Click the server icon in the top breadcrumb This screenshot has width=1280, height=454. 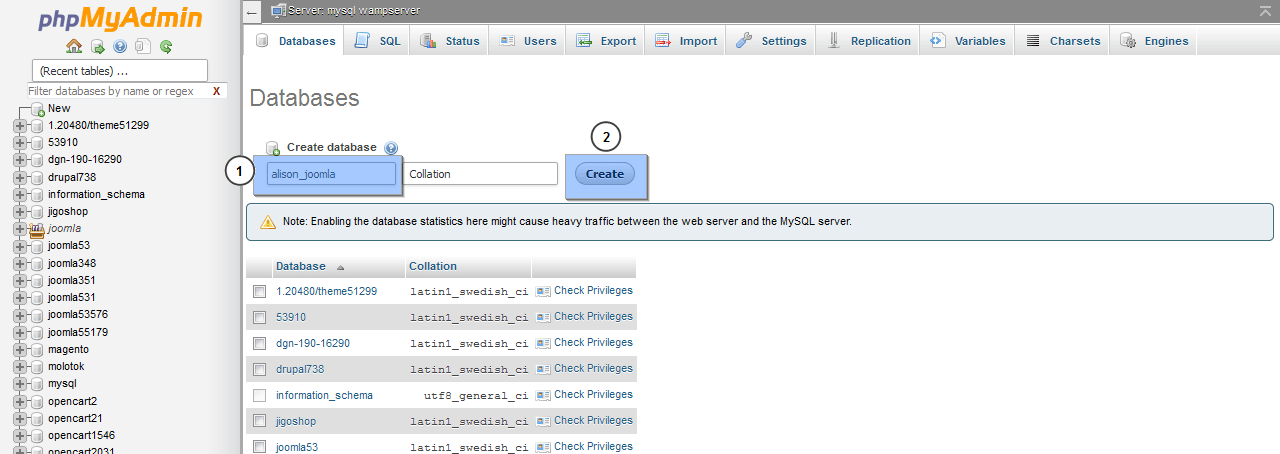(x=277, y=10)
